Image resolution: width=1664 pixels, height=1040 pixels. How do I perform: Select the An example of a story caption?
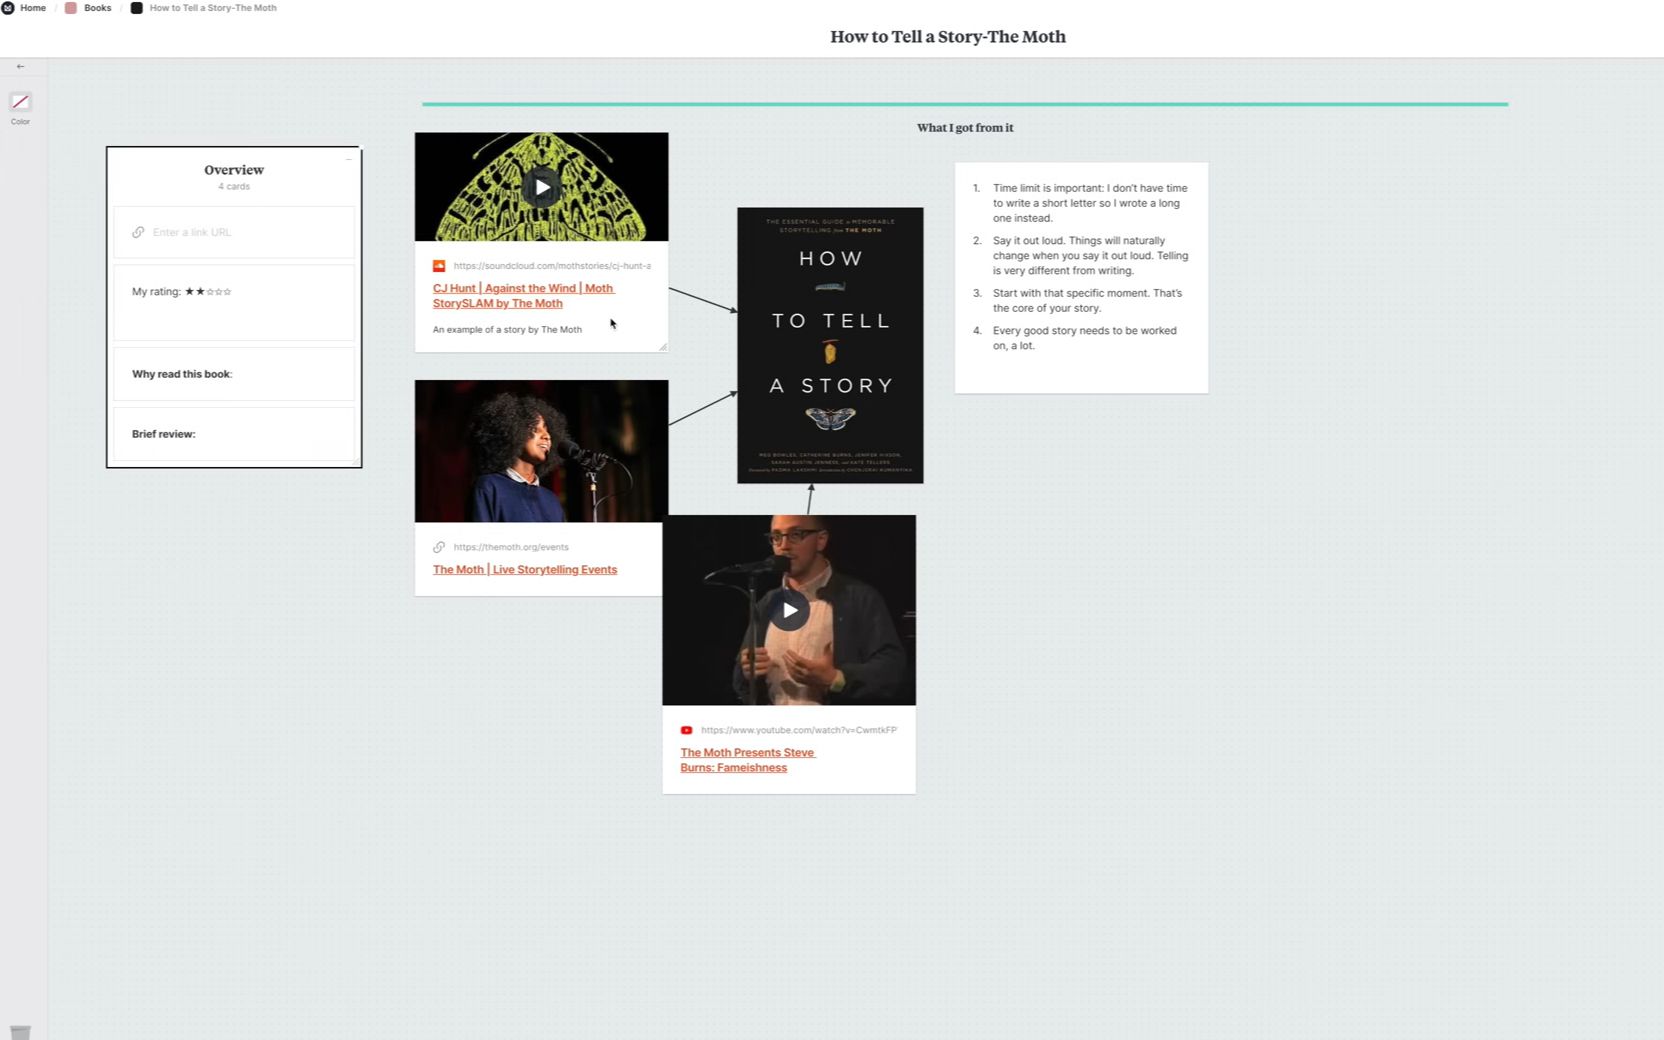507,330
